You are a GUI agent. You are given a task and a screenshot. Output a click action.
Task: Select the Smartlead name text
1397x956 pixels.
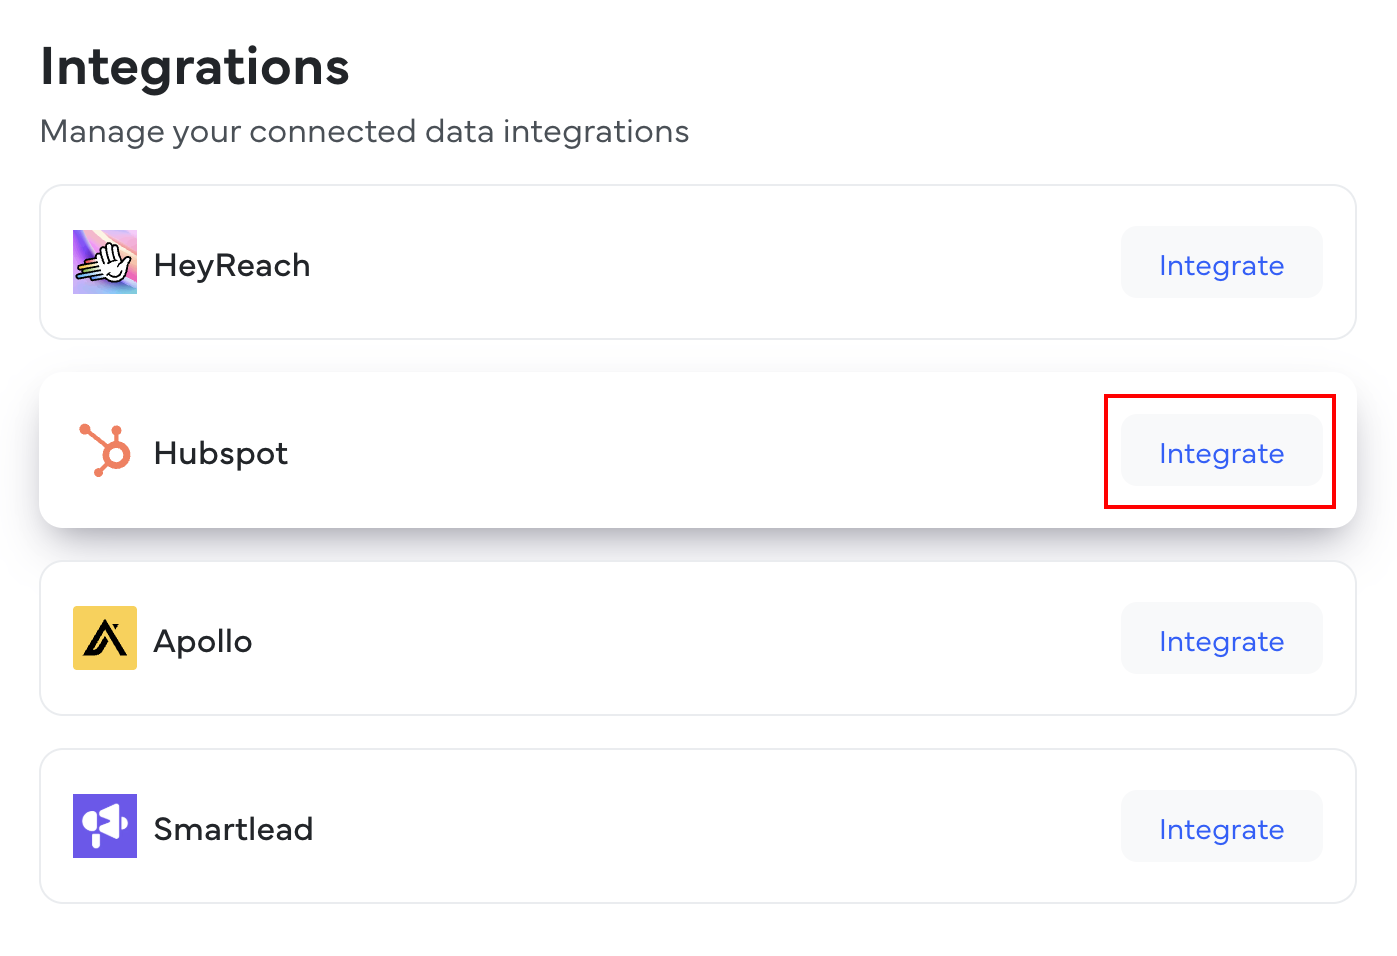(233, 829)
